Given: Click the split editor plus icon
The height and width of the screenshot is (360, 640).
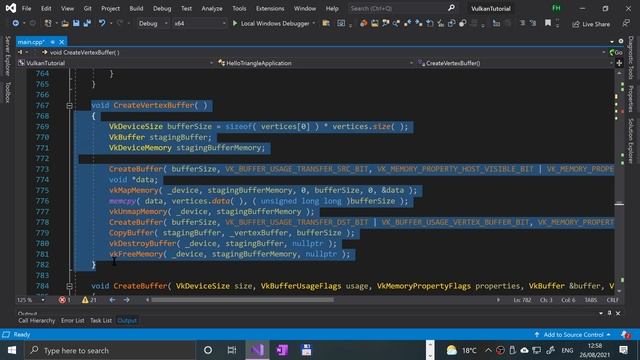Looking at the screenshot, I should (619, 63).
